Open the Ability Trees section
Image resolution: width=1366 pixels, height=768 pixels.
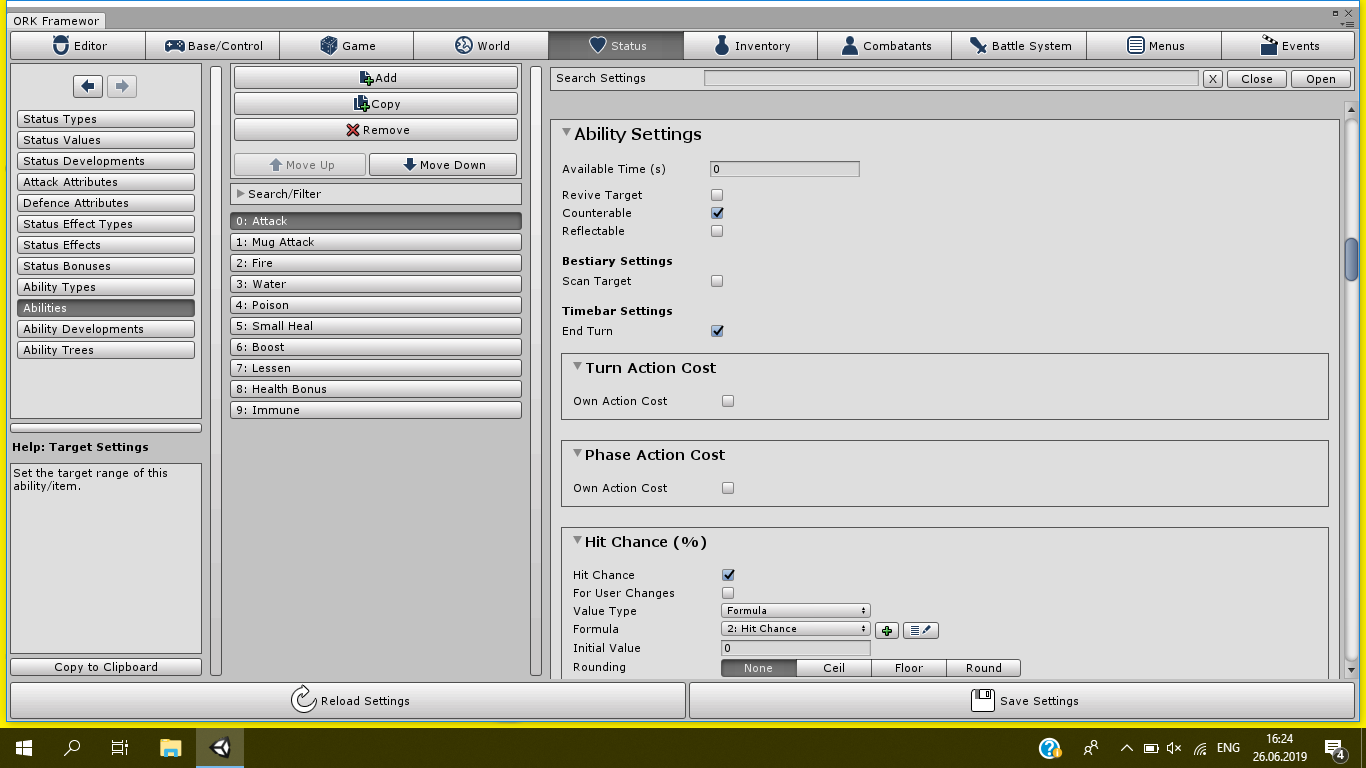click(106, 350)
